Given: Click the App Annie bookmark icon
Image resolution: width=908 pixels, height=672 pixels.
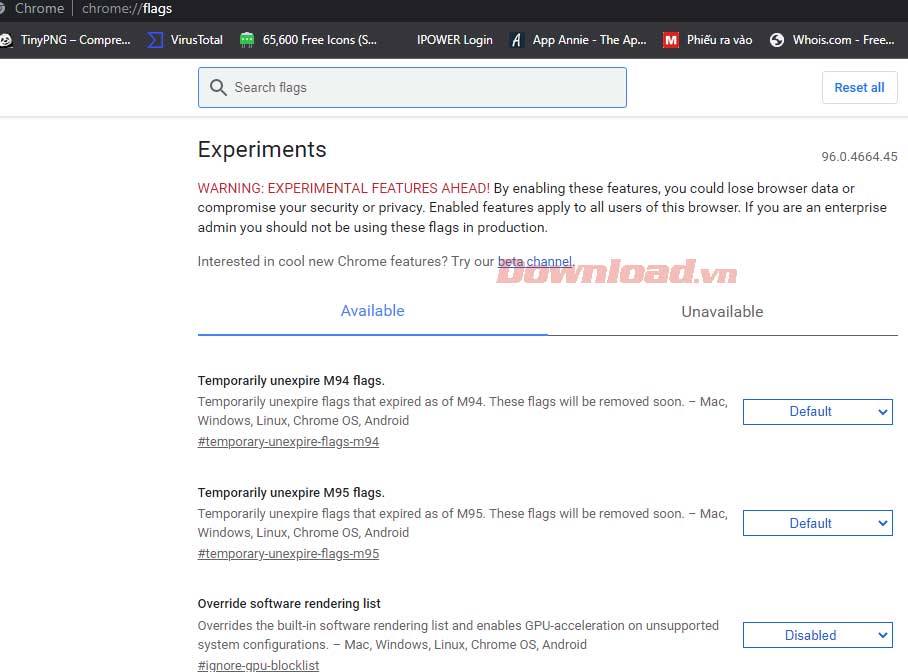Looking at the screenshot, I should pyautogui.click(x=516, y=40).
